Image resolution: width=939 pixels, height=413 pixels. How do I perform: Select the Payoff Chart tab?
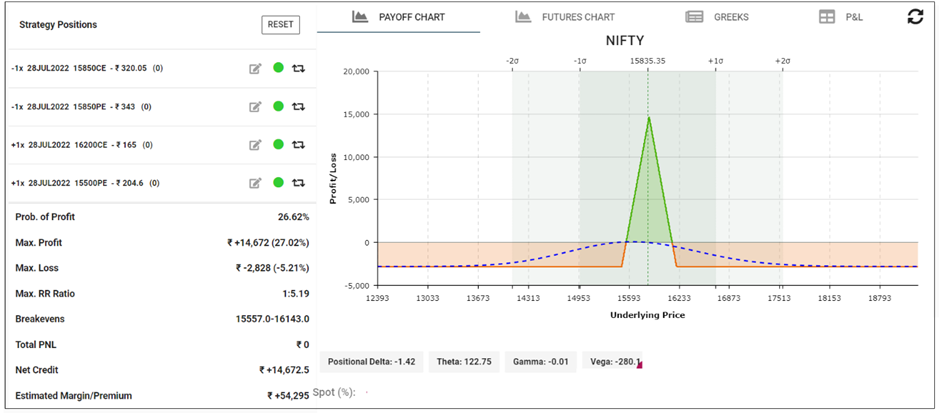click(399, 17)
